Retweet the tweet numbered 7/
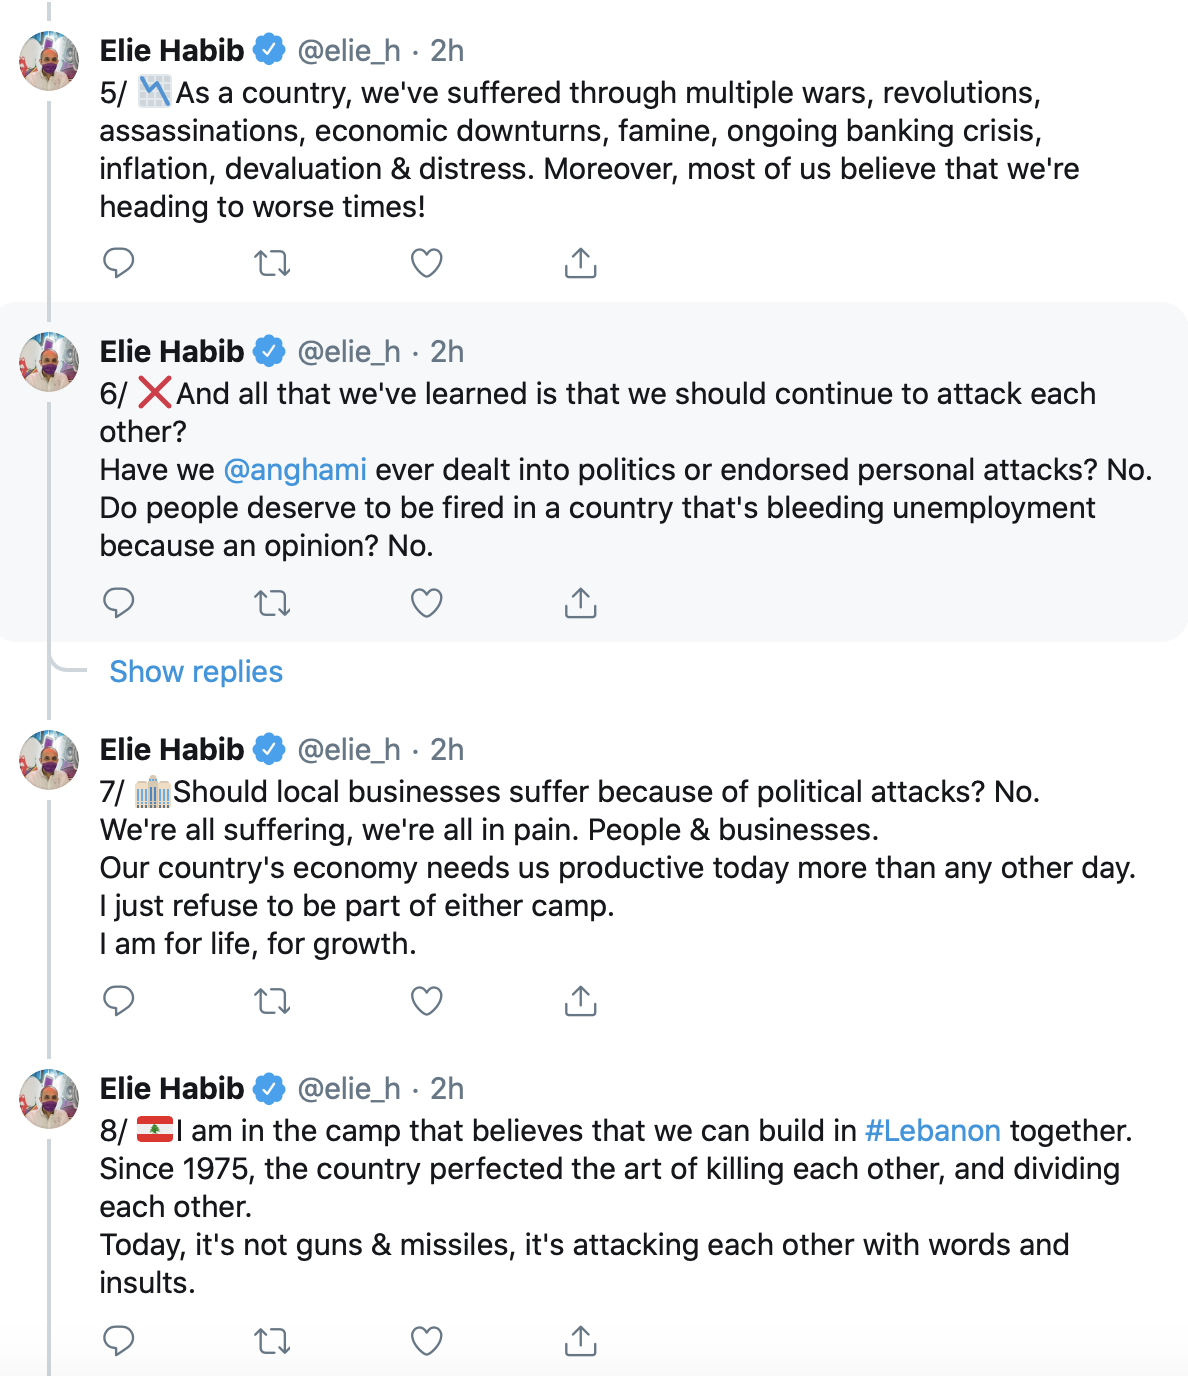 coord(272,1001)
